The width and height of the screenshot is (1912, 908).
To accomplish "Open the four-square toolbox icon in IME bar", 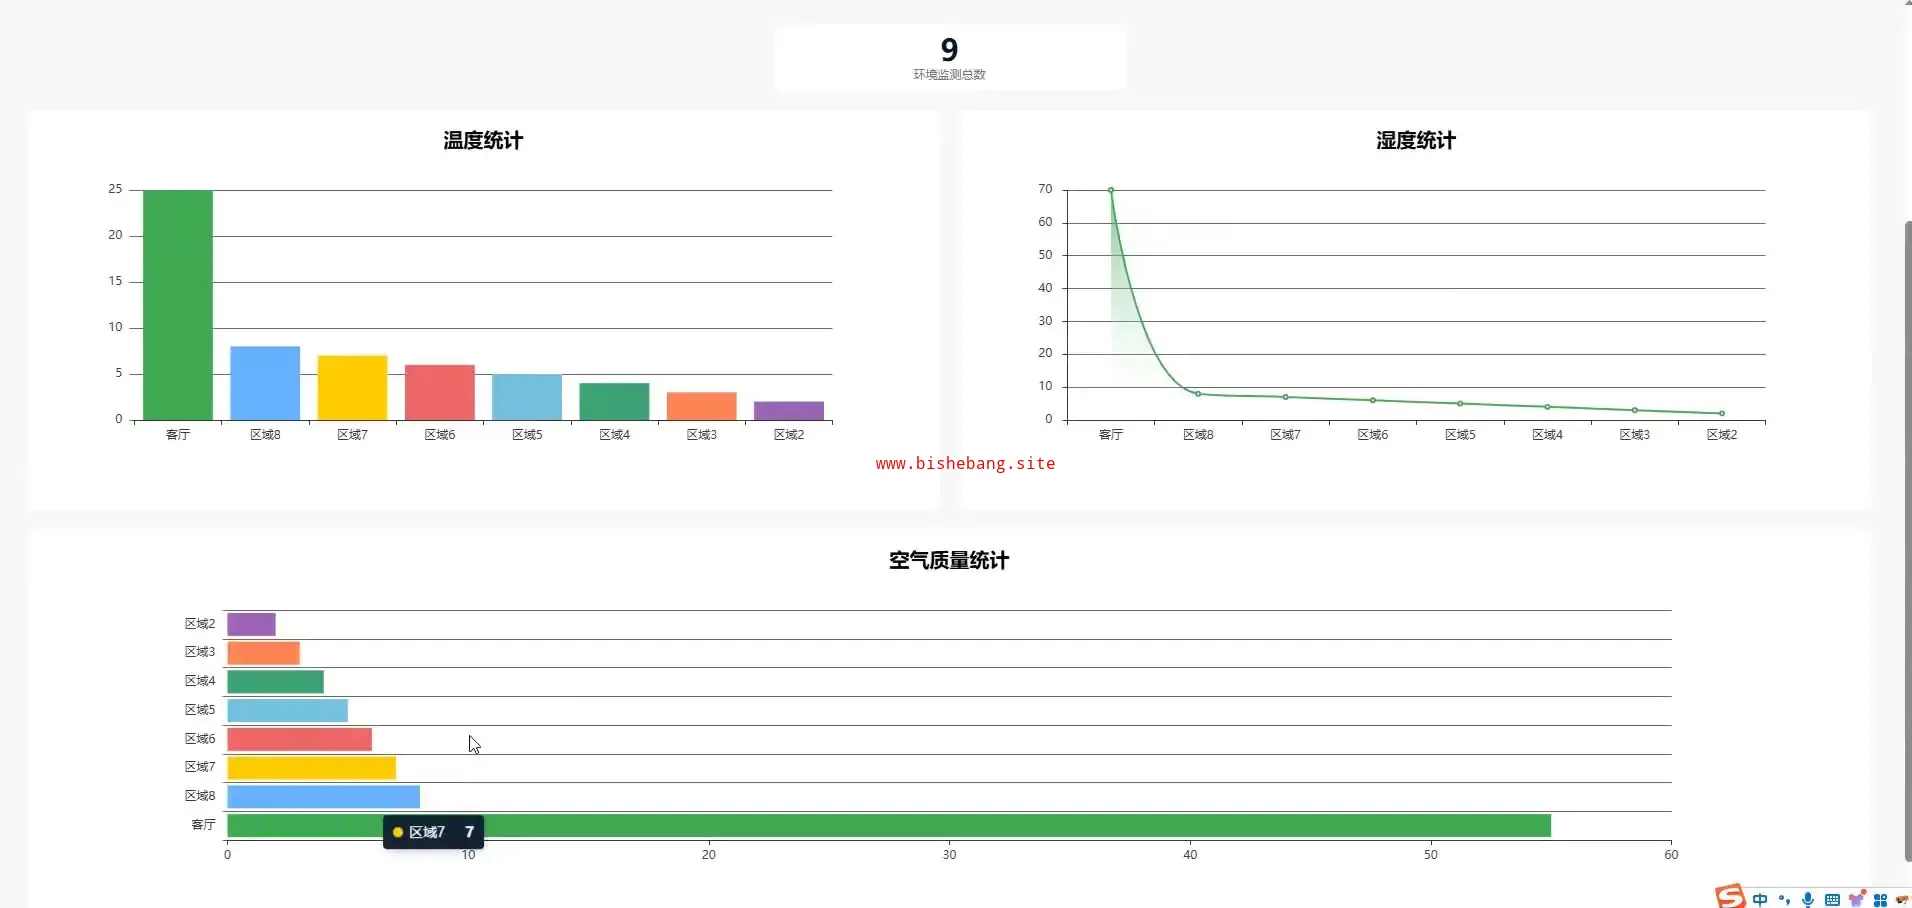I will click(x=1880, y=900).
